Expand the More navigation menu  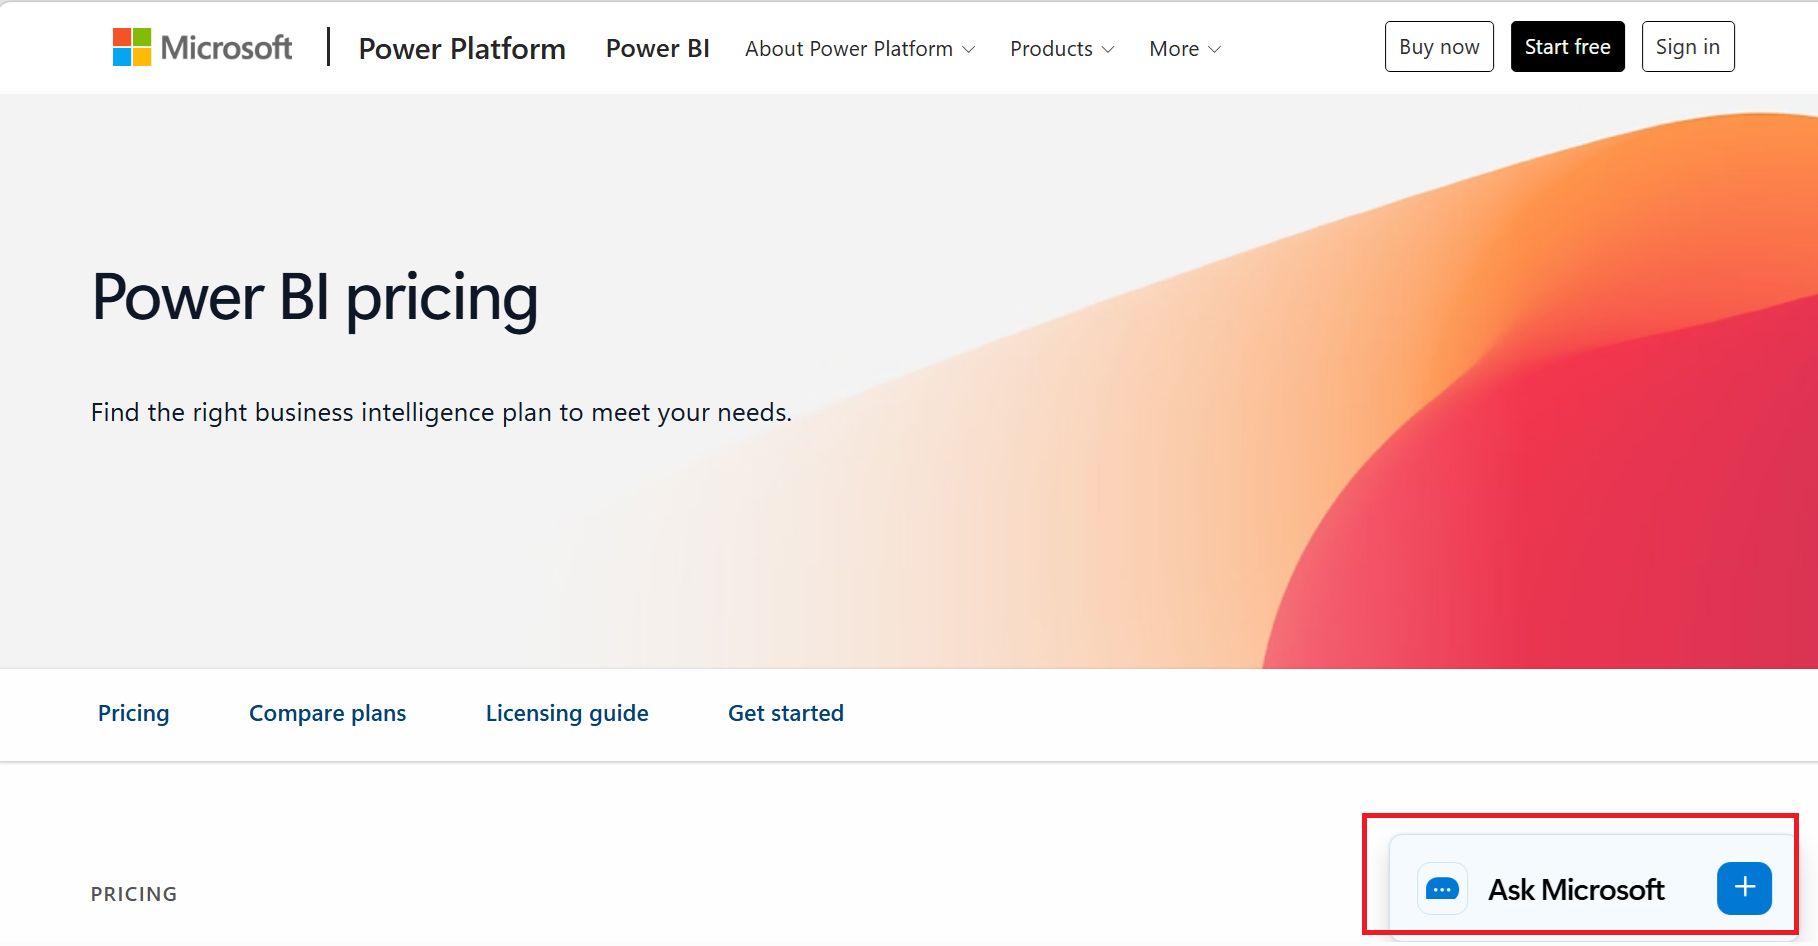click(1185, 49)
